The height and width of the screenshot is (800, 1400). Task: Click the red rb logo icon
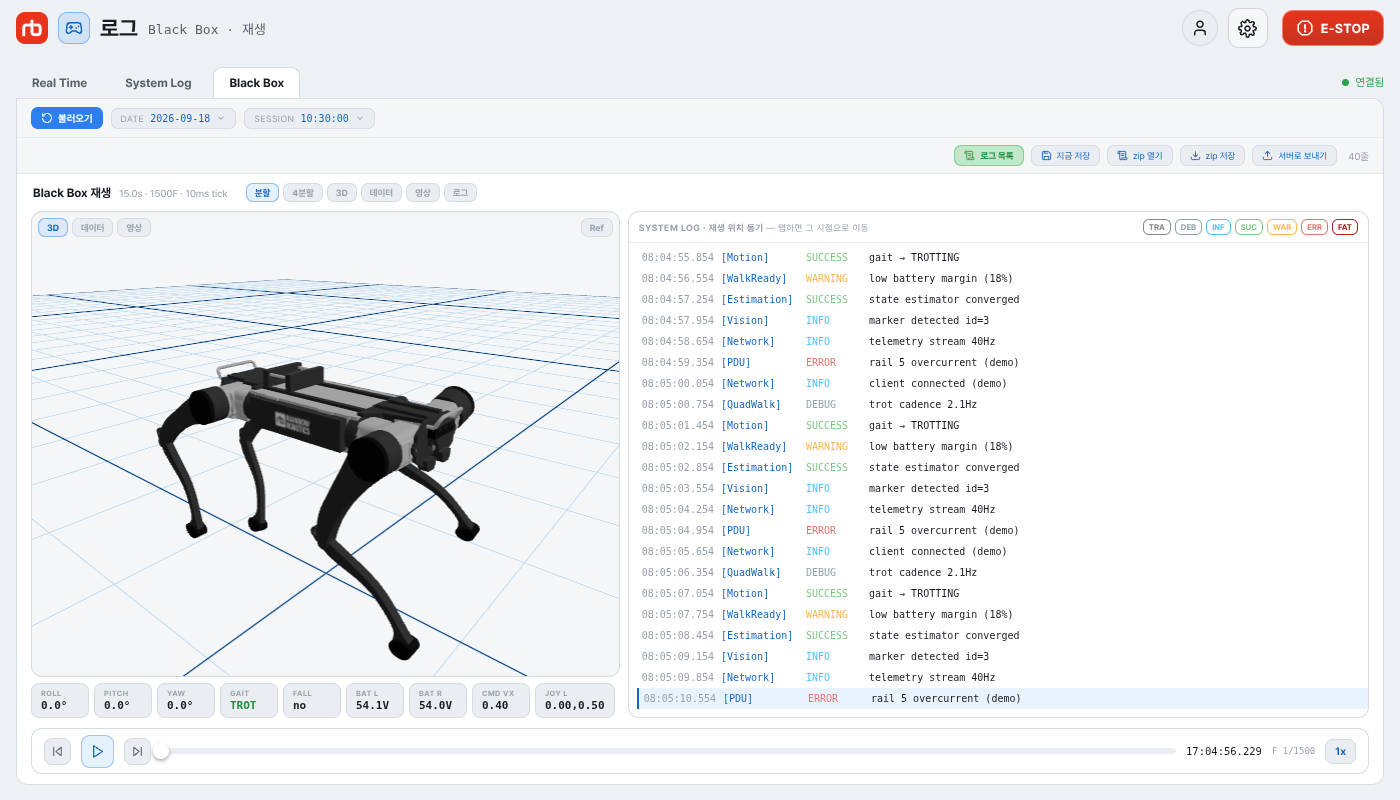(32, 28)
